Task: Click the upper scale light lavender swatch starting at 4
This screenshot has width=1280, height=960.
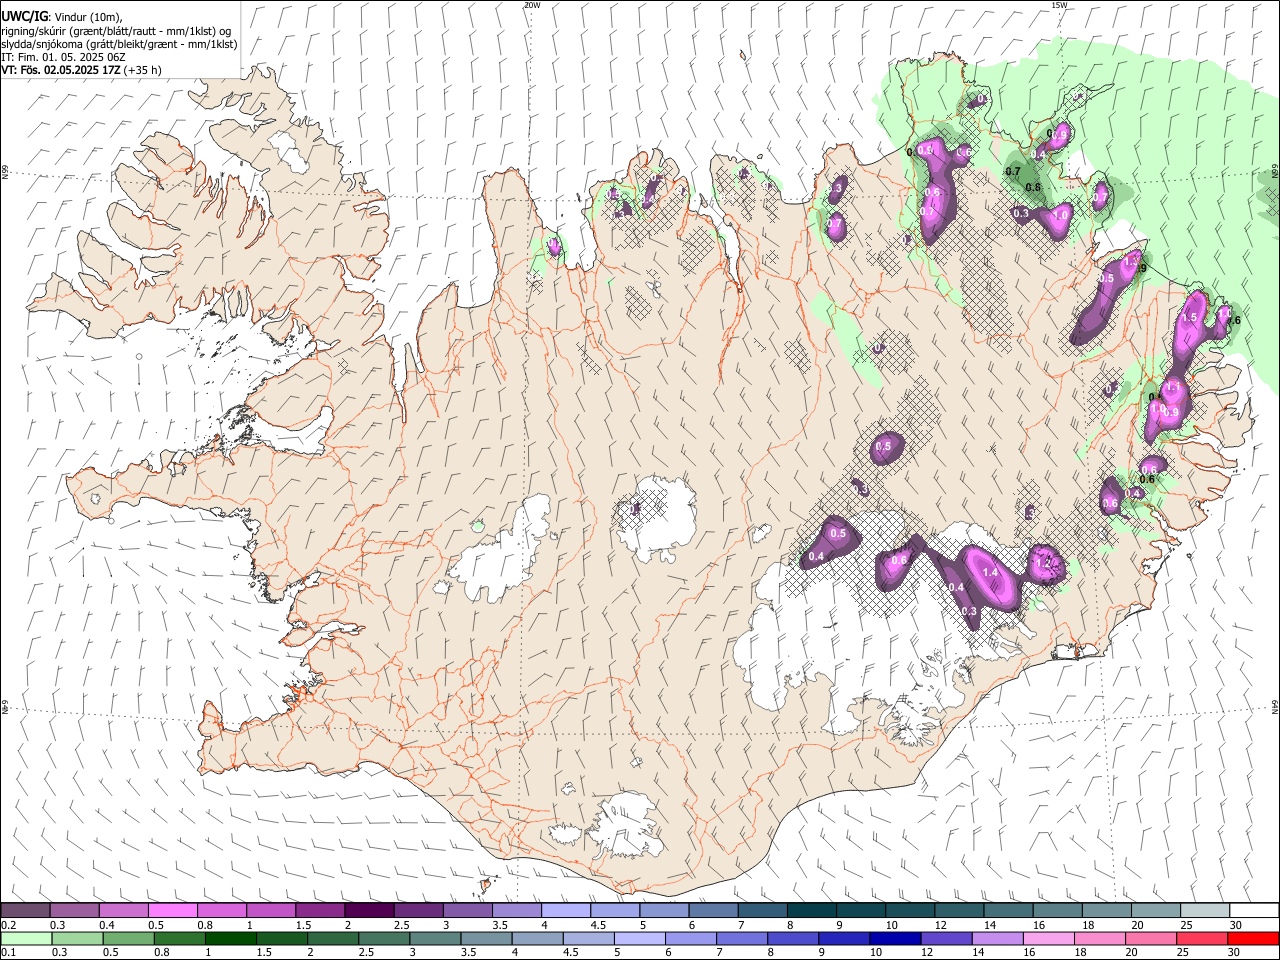Action: tap(566, 911)
